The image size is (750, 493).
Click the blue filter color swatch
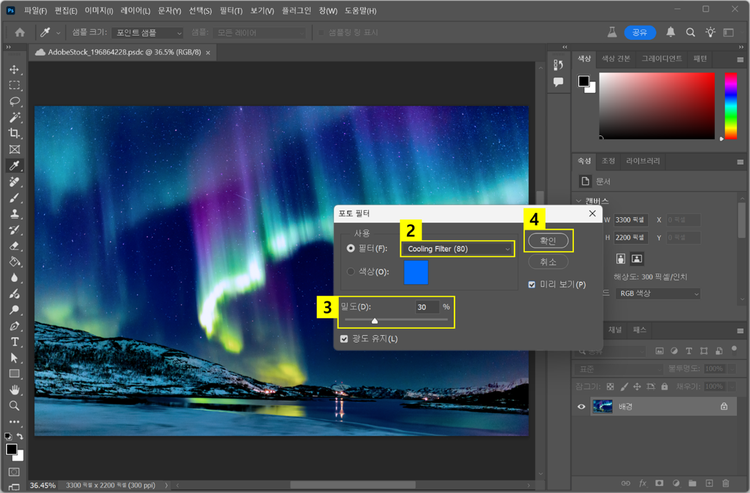[416, 272]
